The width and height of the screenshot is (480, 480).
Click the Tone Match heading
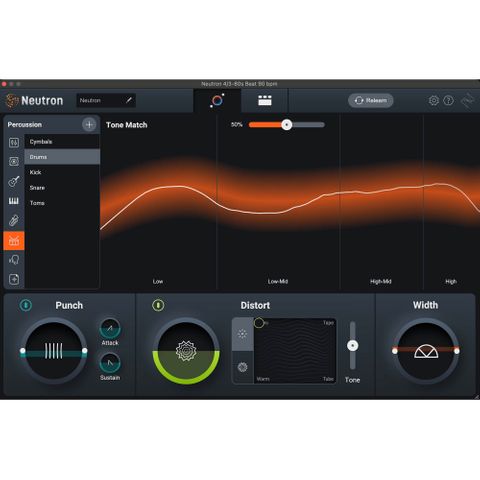tap(127, 125)
